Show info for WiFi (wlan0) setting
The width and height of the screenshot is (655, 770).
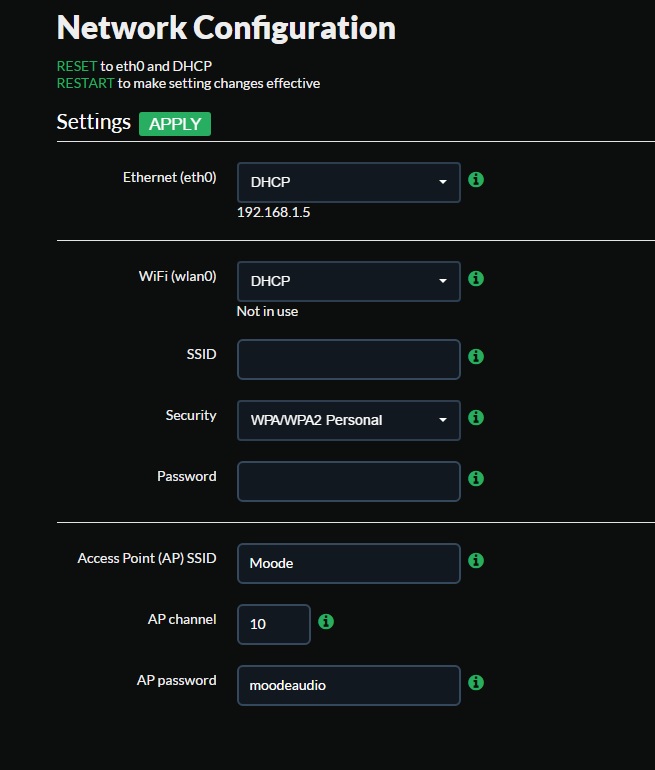click(x=476, y=278)
